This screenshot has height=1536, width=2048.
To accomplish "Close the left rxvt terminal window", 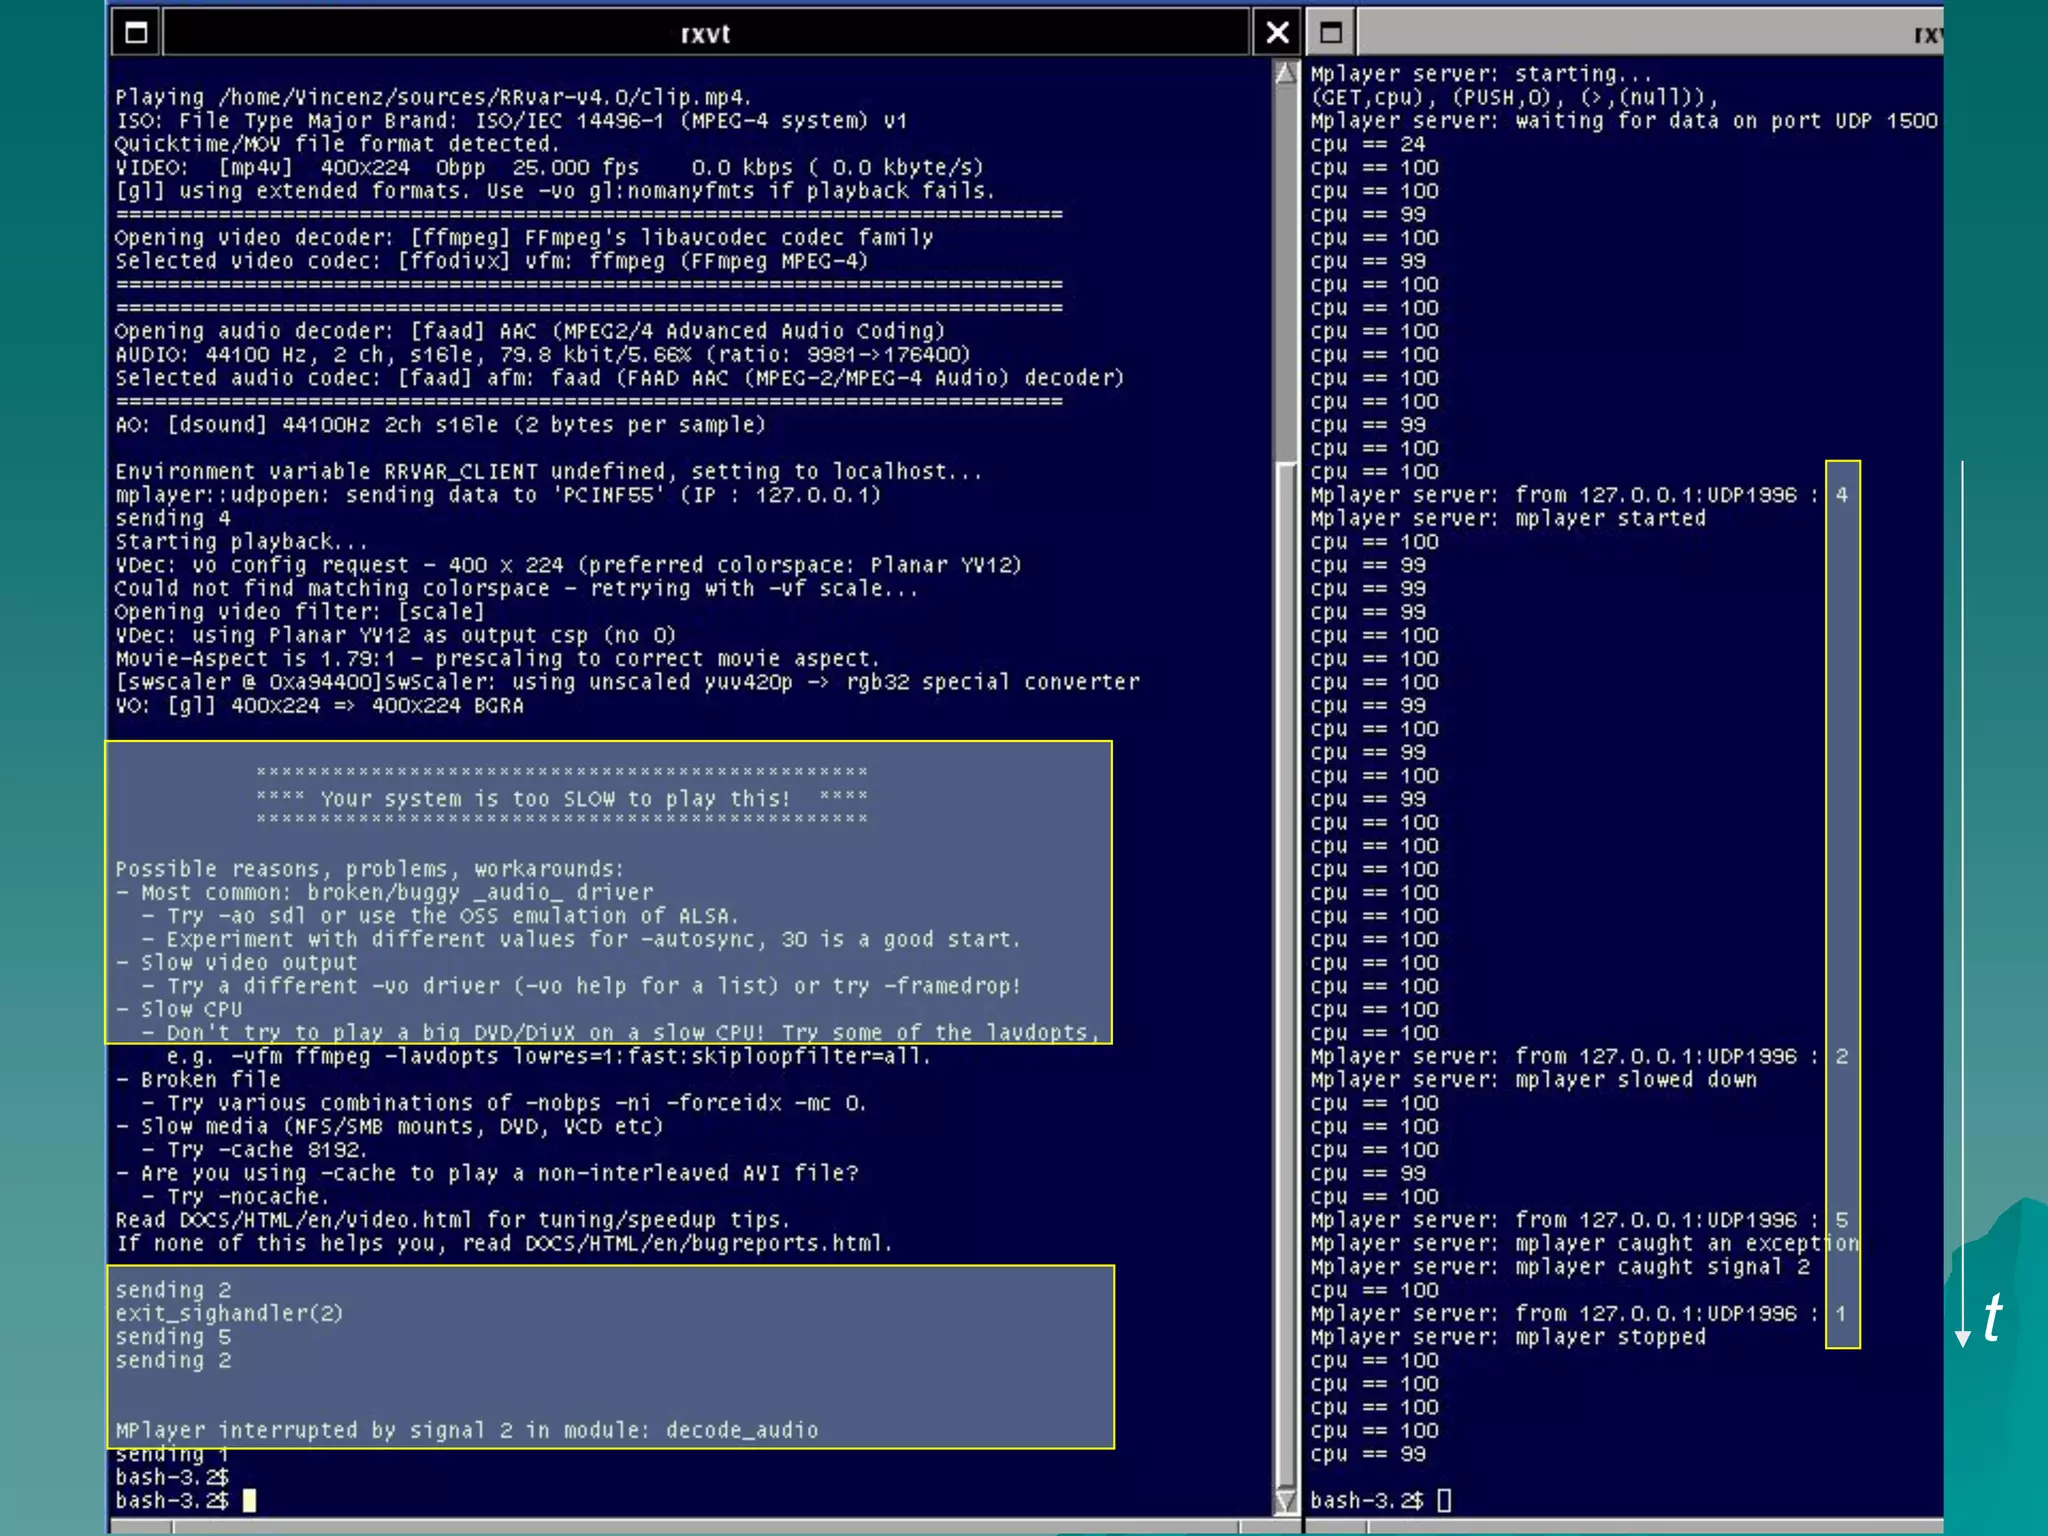I will click(x=1277, y=33).
